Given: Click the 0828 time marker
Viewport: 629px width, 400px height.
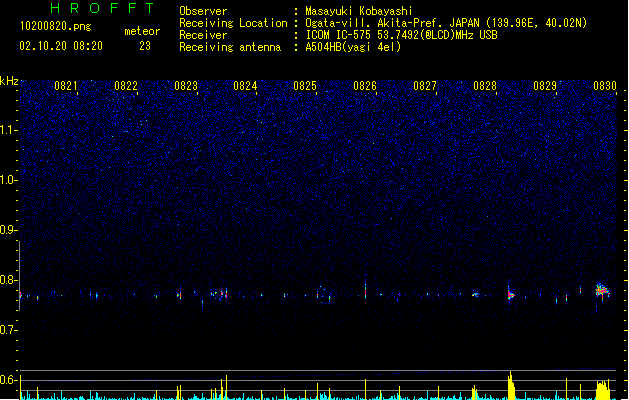Looking at the screenshot, I should point(485,86).
